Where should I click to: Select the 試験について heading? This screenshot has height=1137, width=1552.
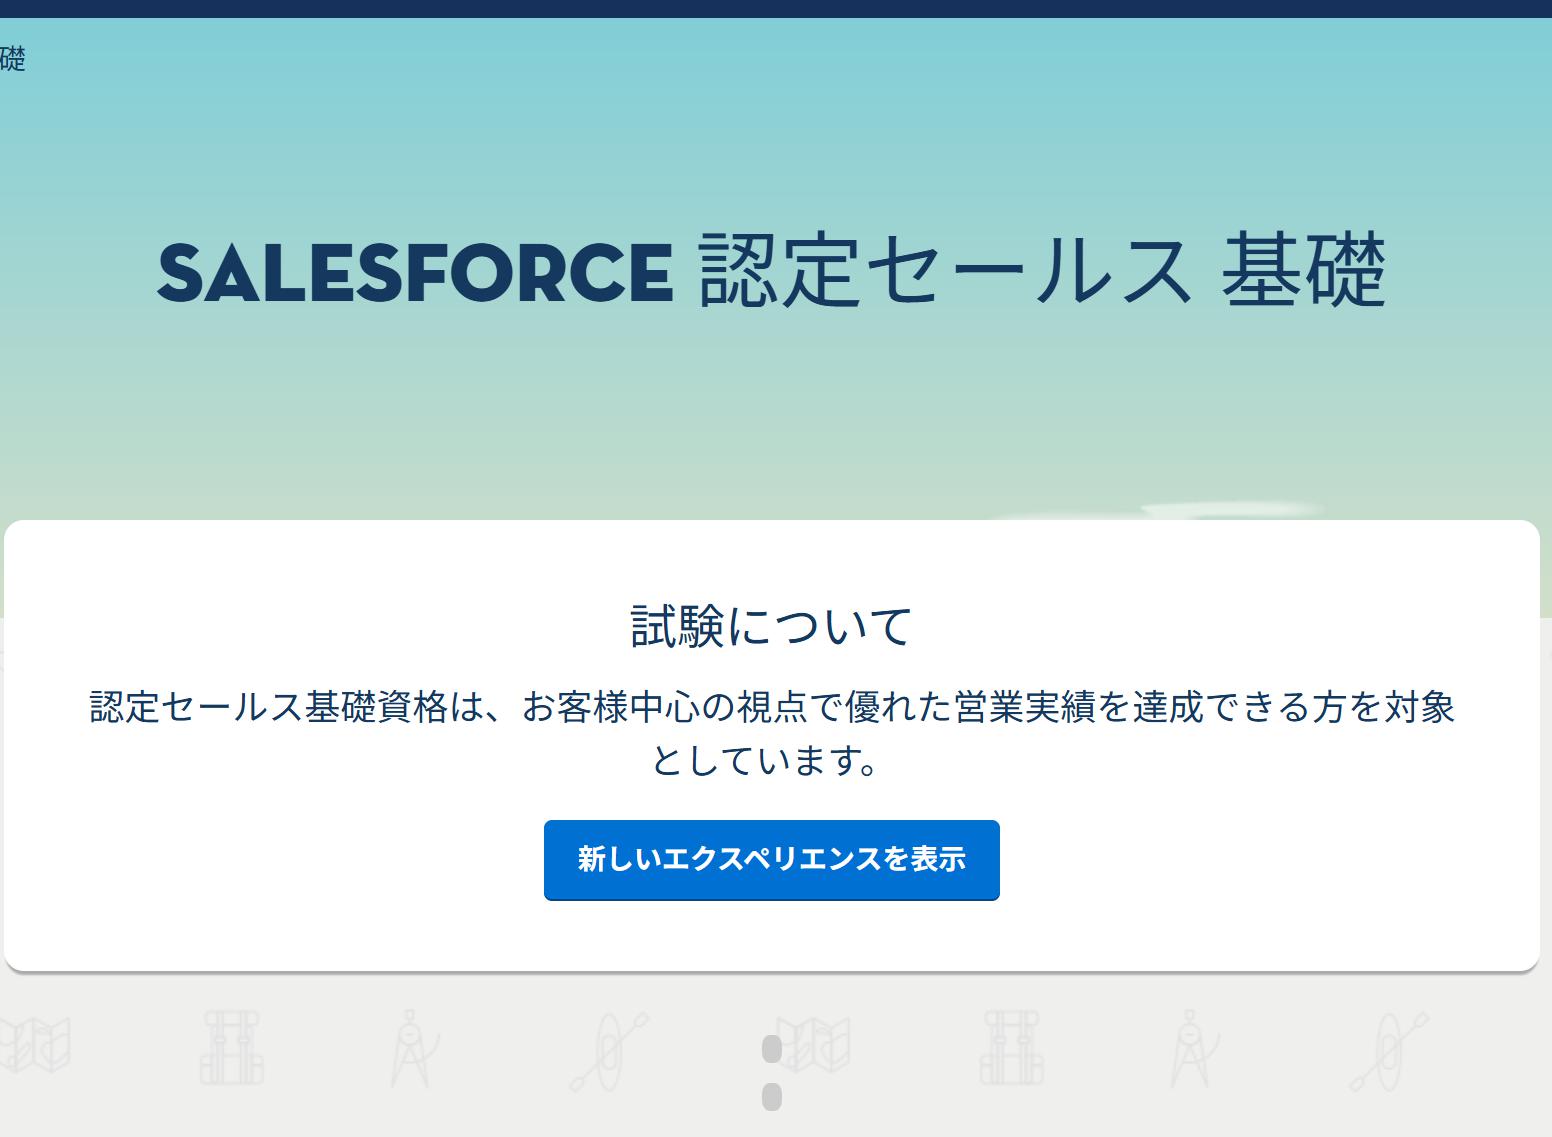pyautogui.click(x=771, y=626)
